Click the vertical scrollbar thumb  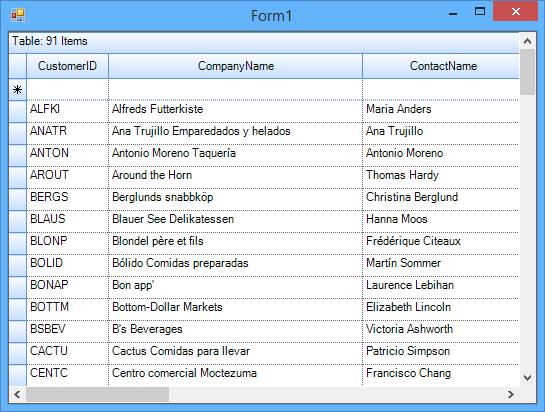point(527,72)
